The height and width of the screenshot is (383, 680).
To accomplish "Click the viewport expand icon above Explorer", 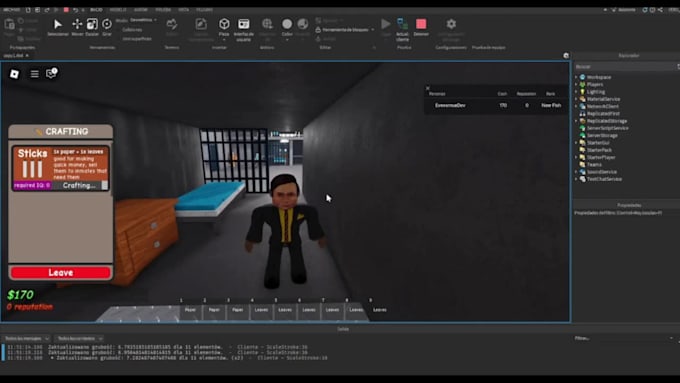I will point(566,56).
